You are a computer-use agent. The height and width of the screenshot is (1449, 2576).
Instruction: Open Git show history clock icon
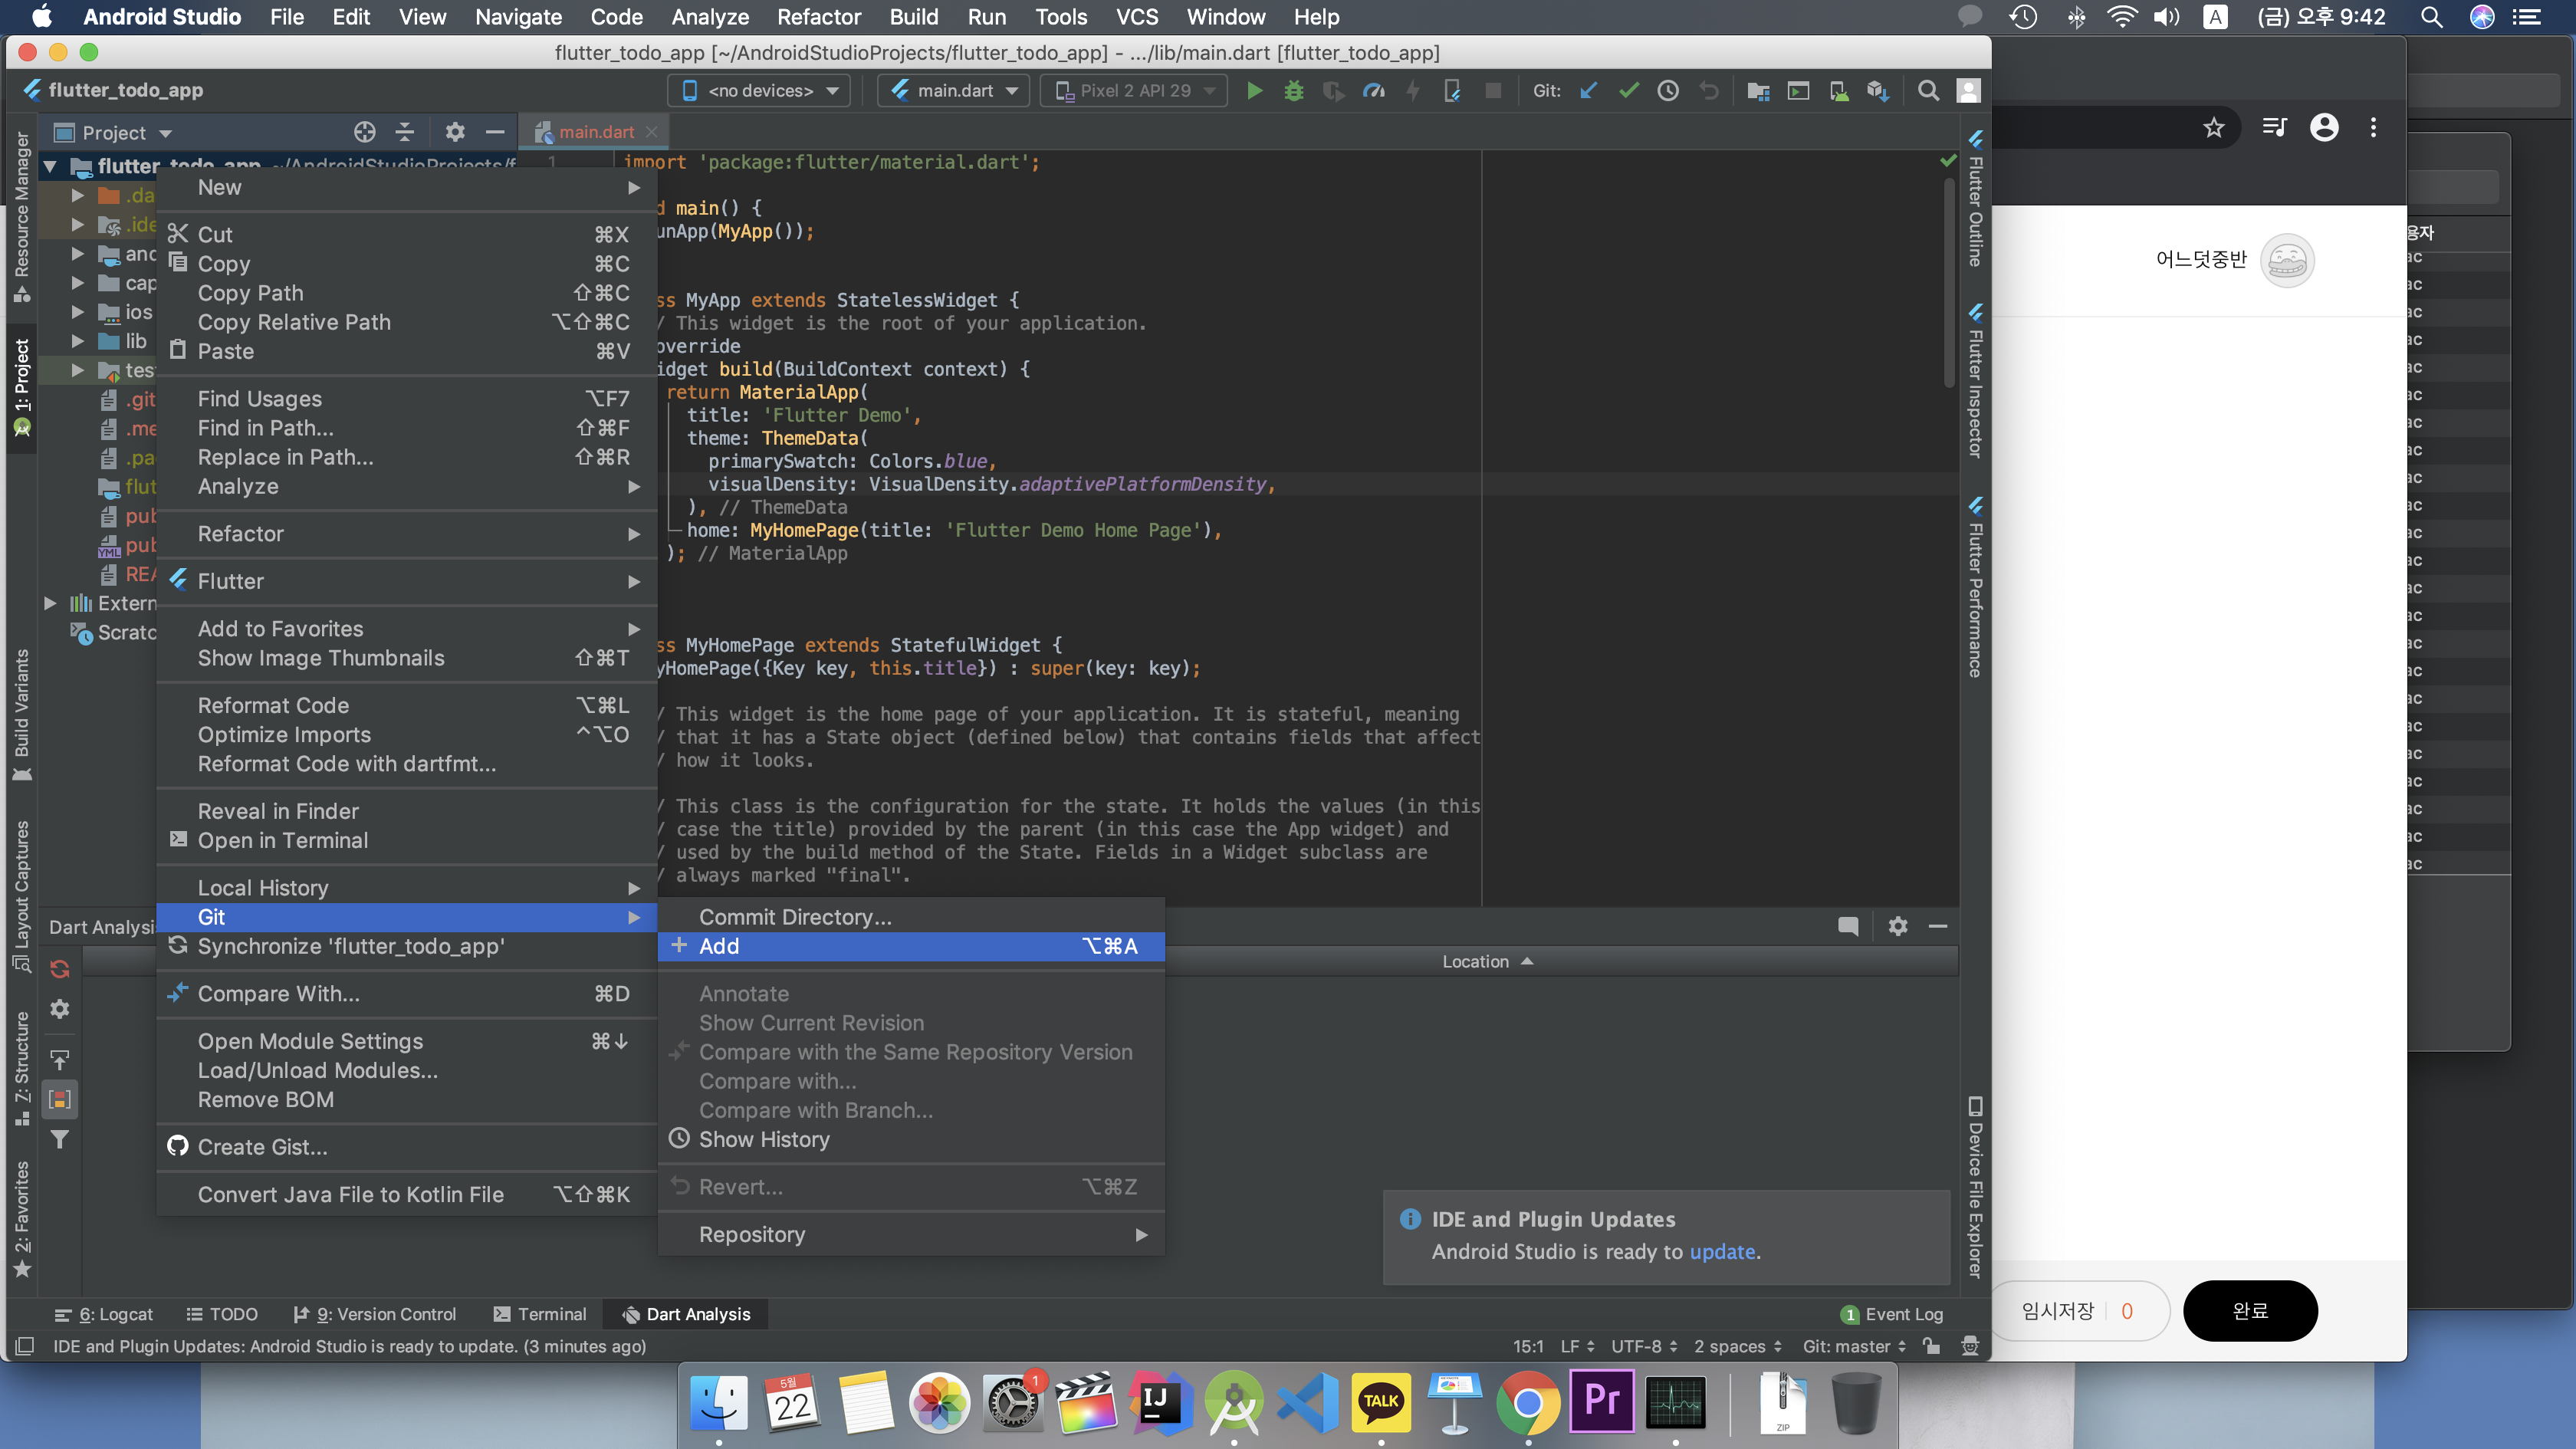pos(1667,91)
